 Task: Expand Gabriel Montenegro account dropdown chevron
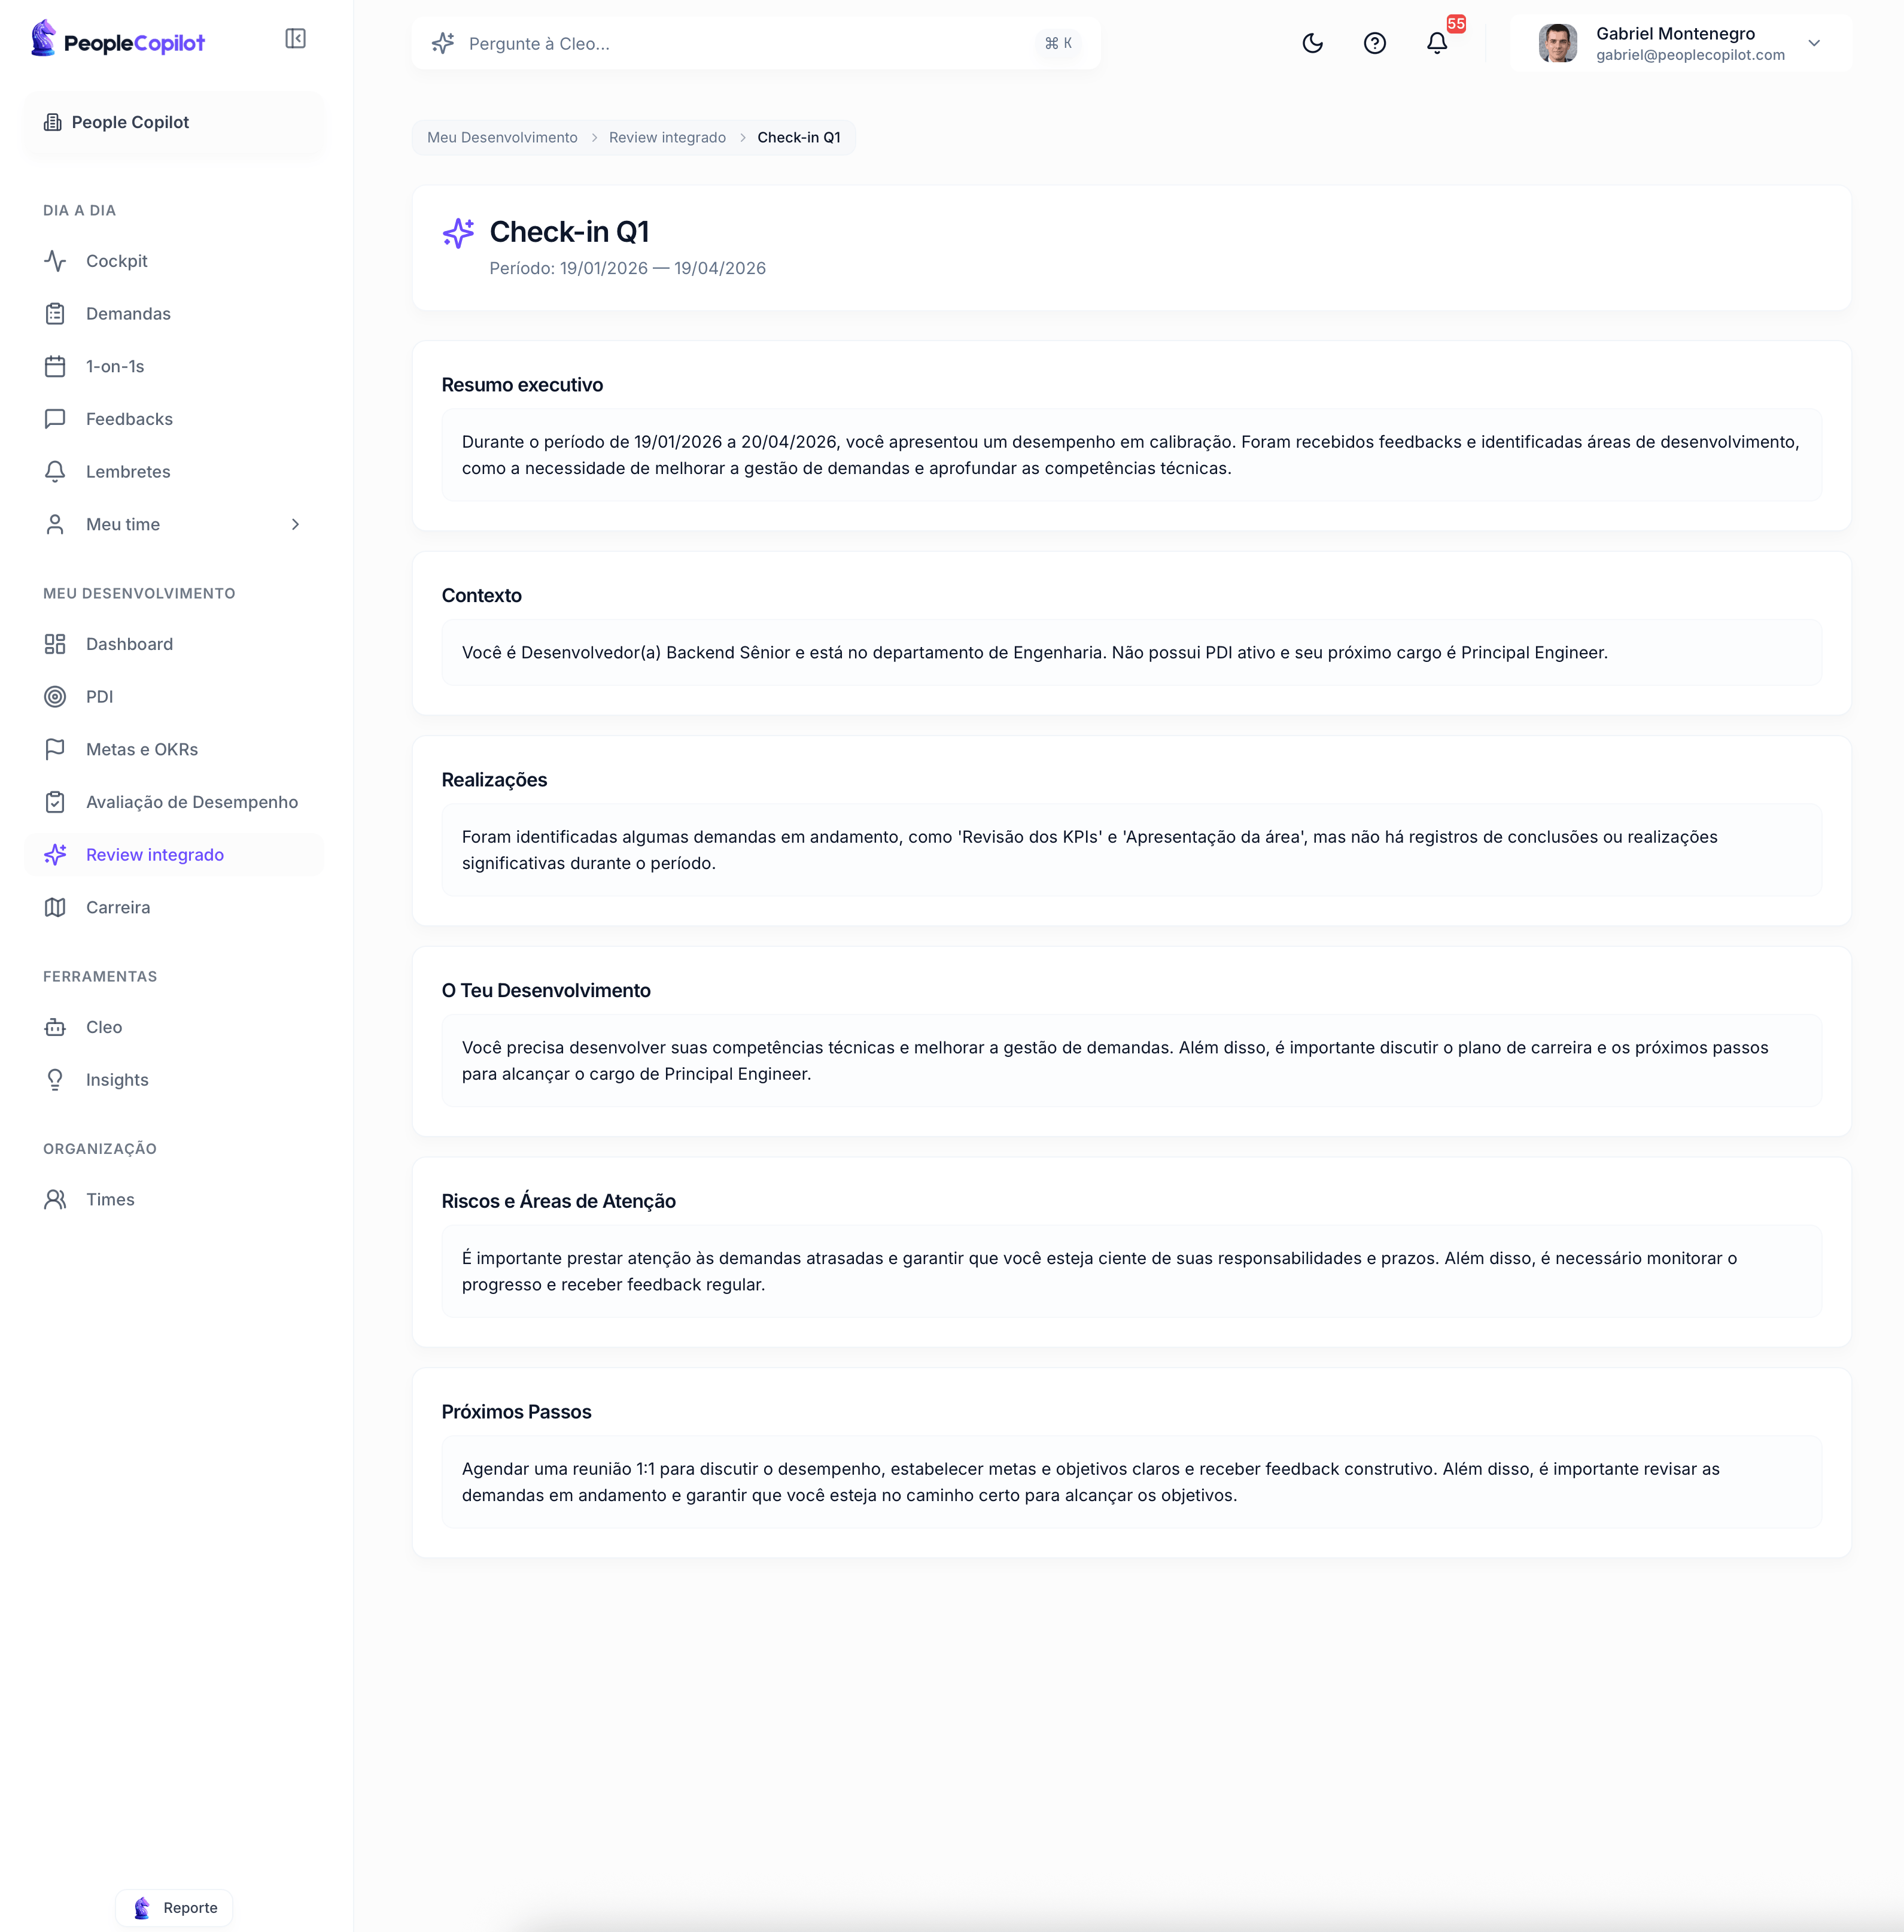pyautogui.click(x=1814, y=43)
